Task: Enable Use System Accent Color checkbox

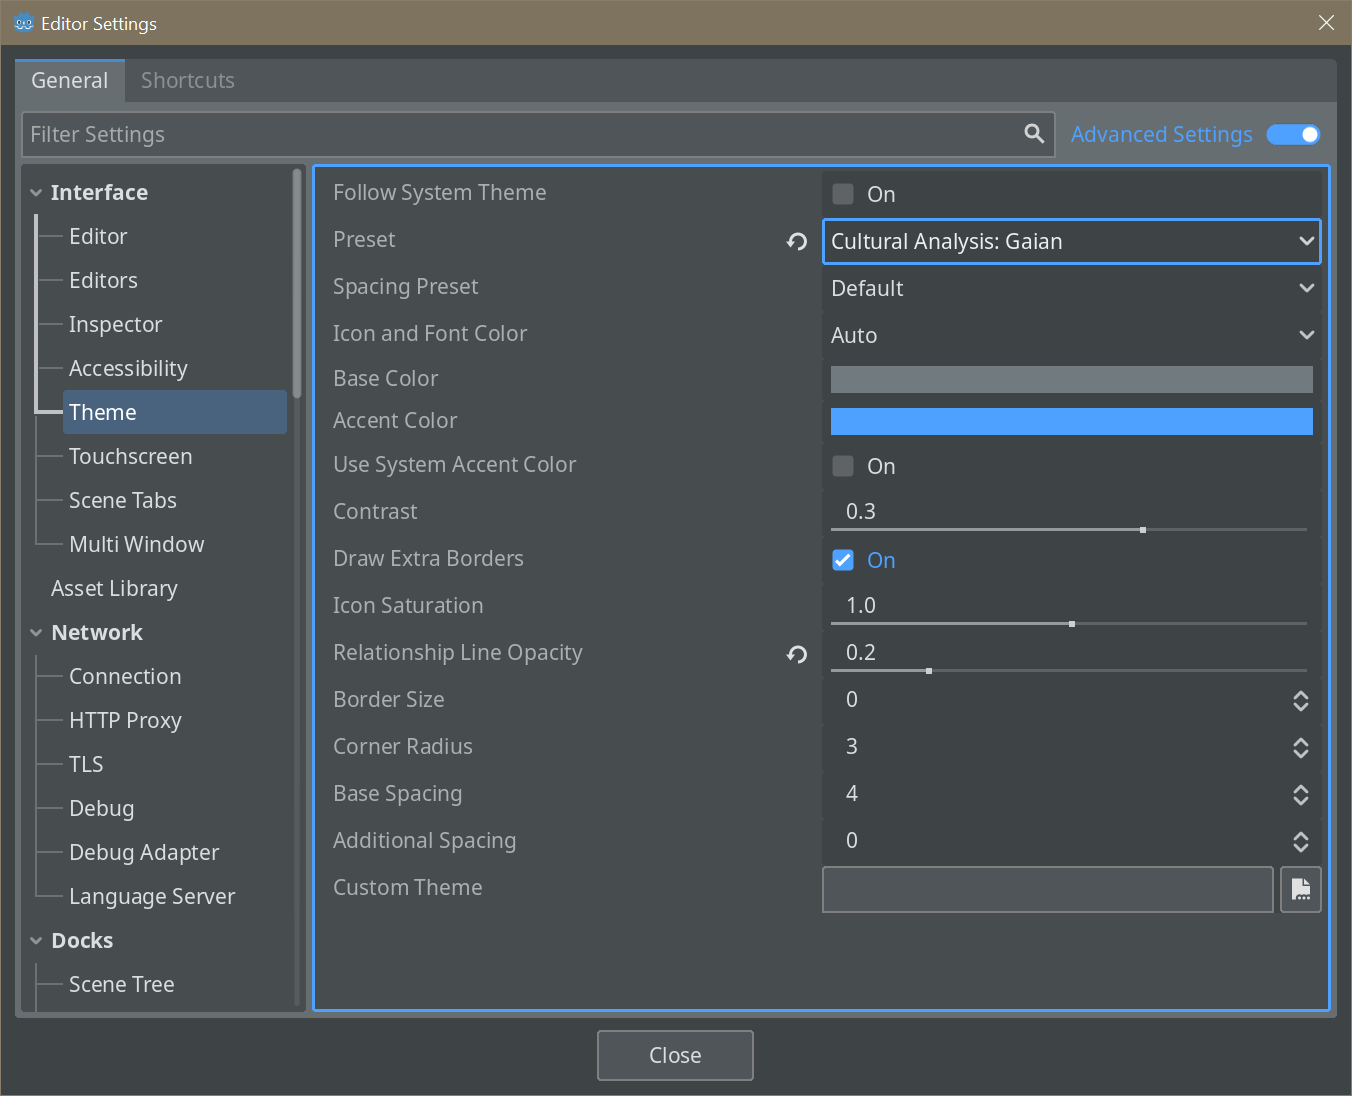Action: coord(843,466)
